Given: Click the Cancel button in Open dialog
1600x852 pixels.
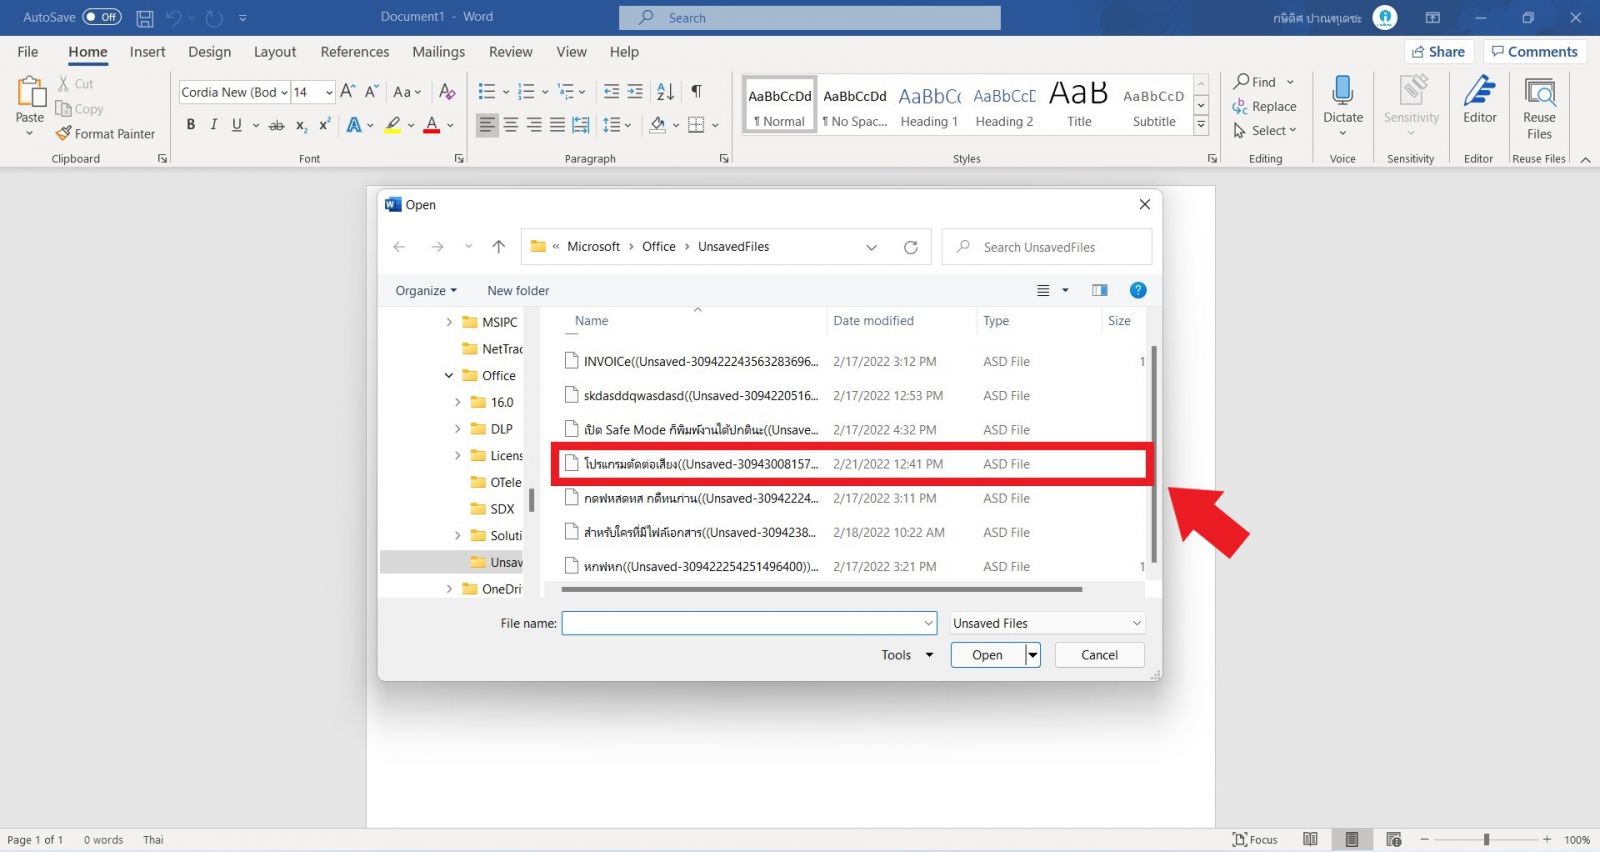Looking at the screenshot, I should tap(1099, 655).
